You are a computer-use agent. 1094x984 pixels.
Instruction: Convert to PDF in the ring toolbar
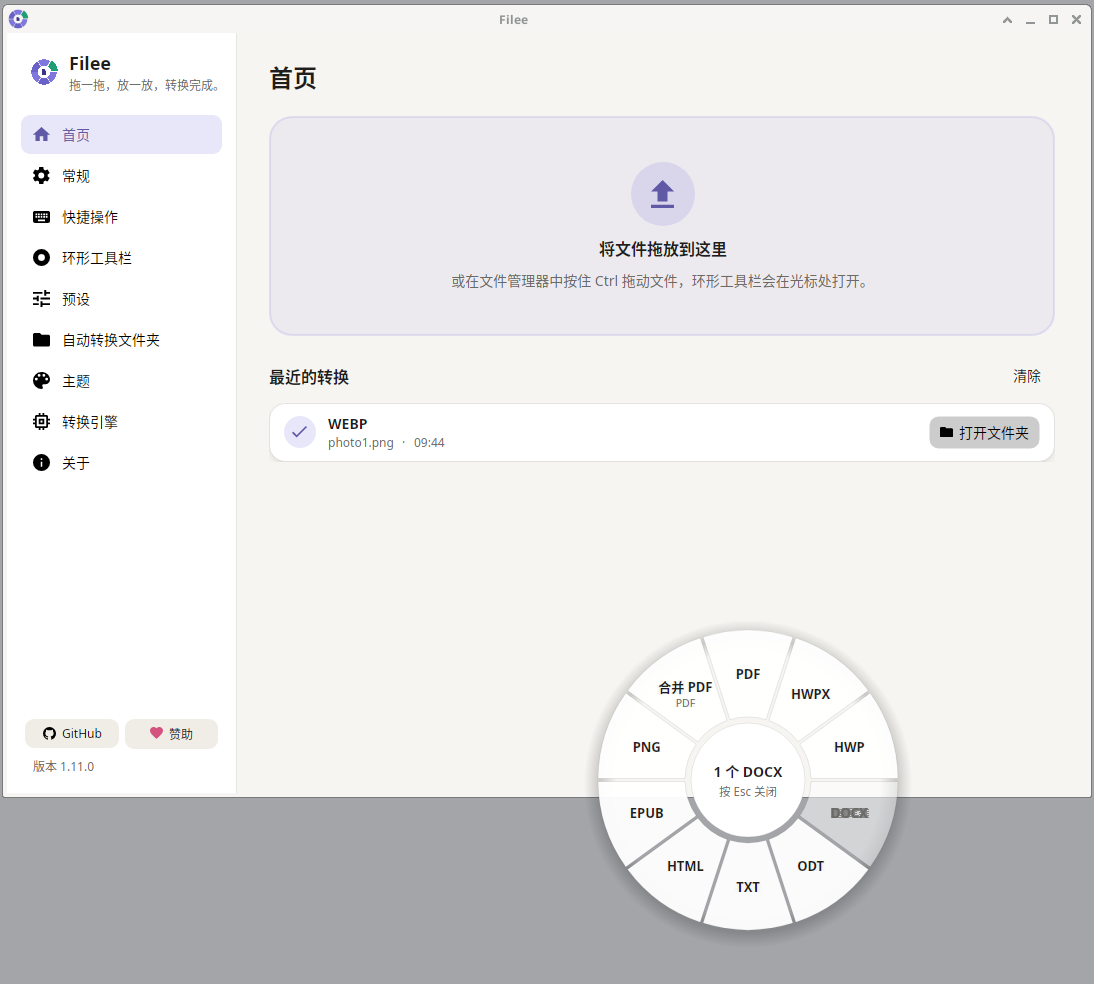(748, 674)
